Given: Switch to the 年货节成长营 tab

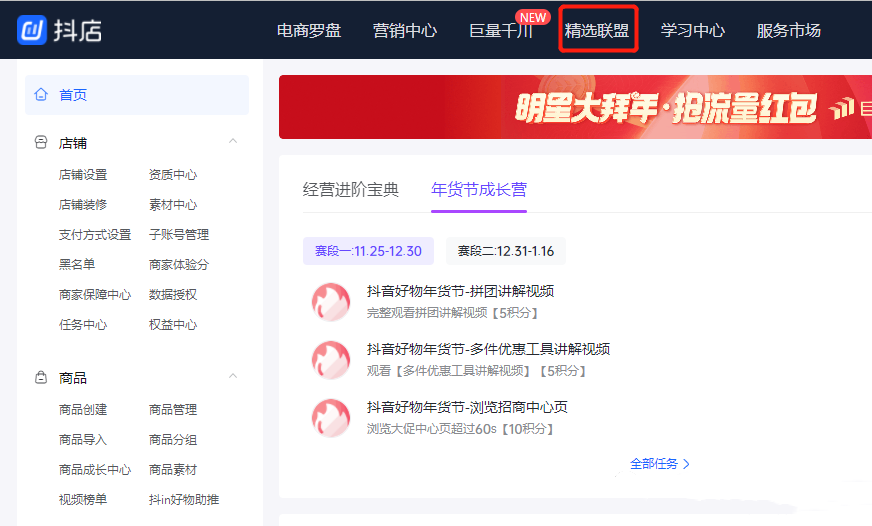Looking at the screenshot, I should (x=479, y=190).
